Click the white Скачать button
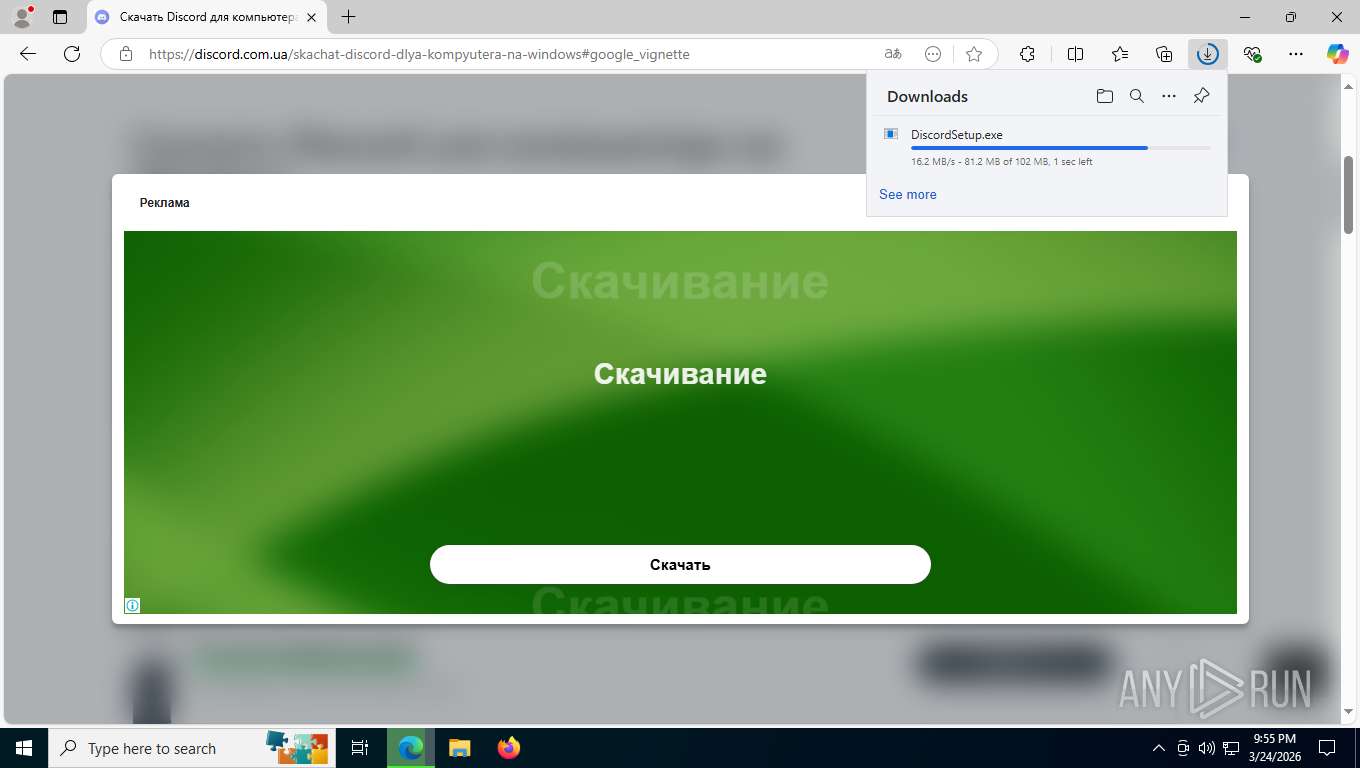The width and height of the screenshot is (1360, 768). (680, 564)
